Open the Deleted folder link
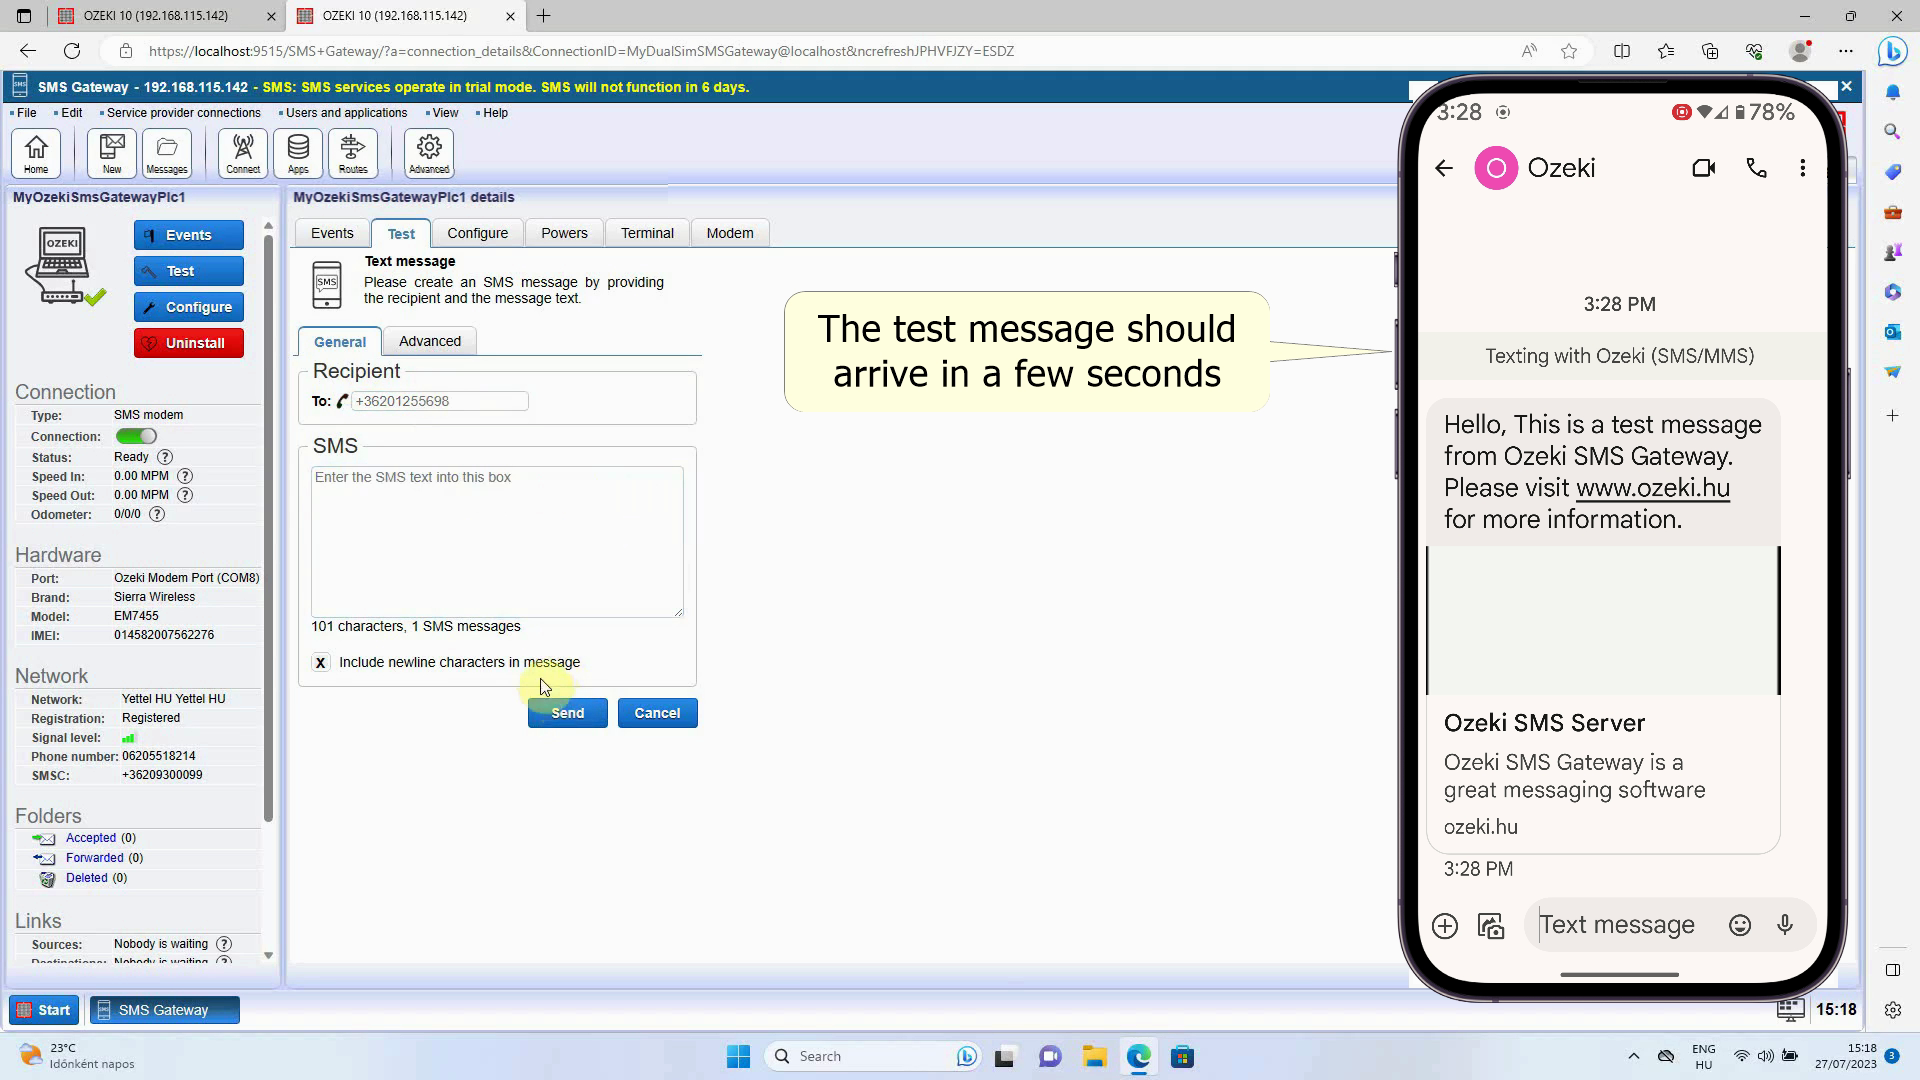Image resolution: width=1920 pixels, height=1080 pixels. (86, 878)
